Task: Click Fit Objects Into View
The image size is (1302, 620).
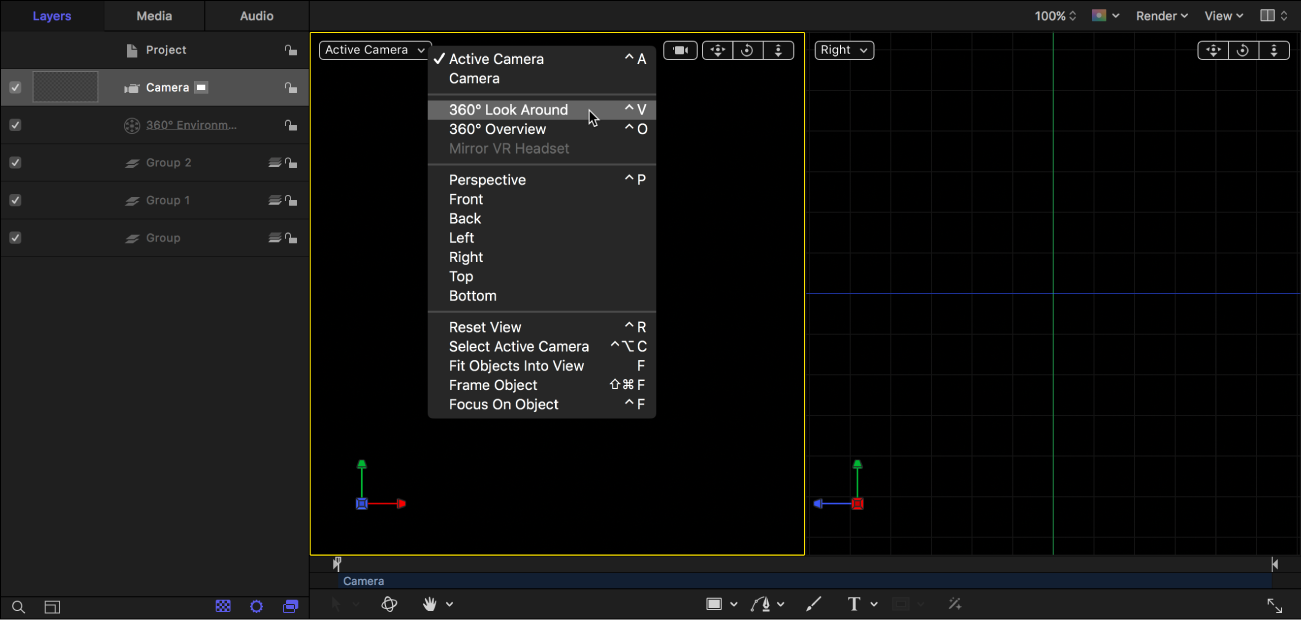Action: [x=517, y=365]
